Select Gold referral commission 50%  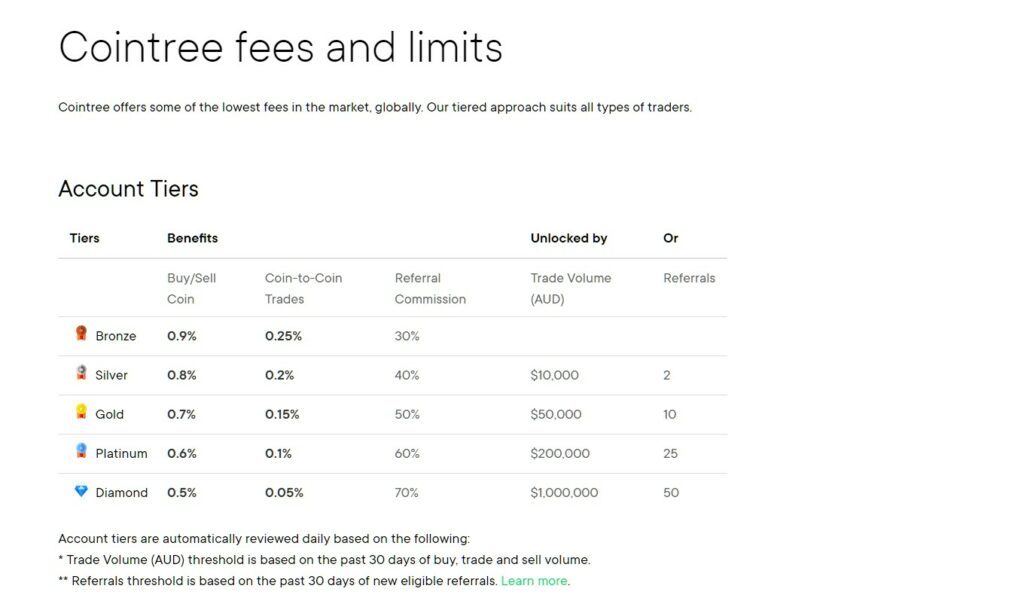point(407,414)
